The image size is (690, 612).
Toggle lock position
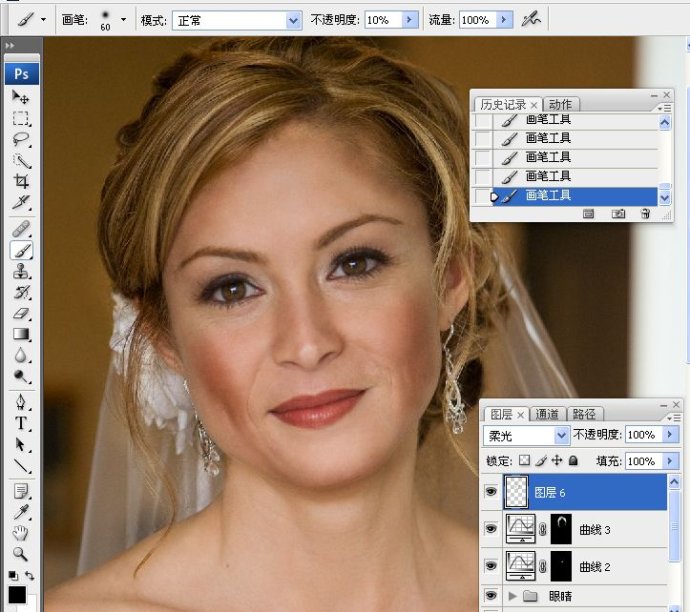coord(557,461)
